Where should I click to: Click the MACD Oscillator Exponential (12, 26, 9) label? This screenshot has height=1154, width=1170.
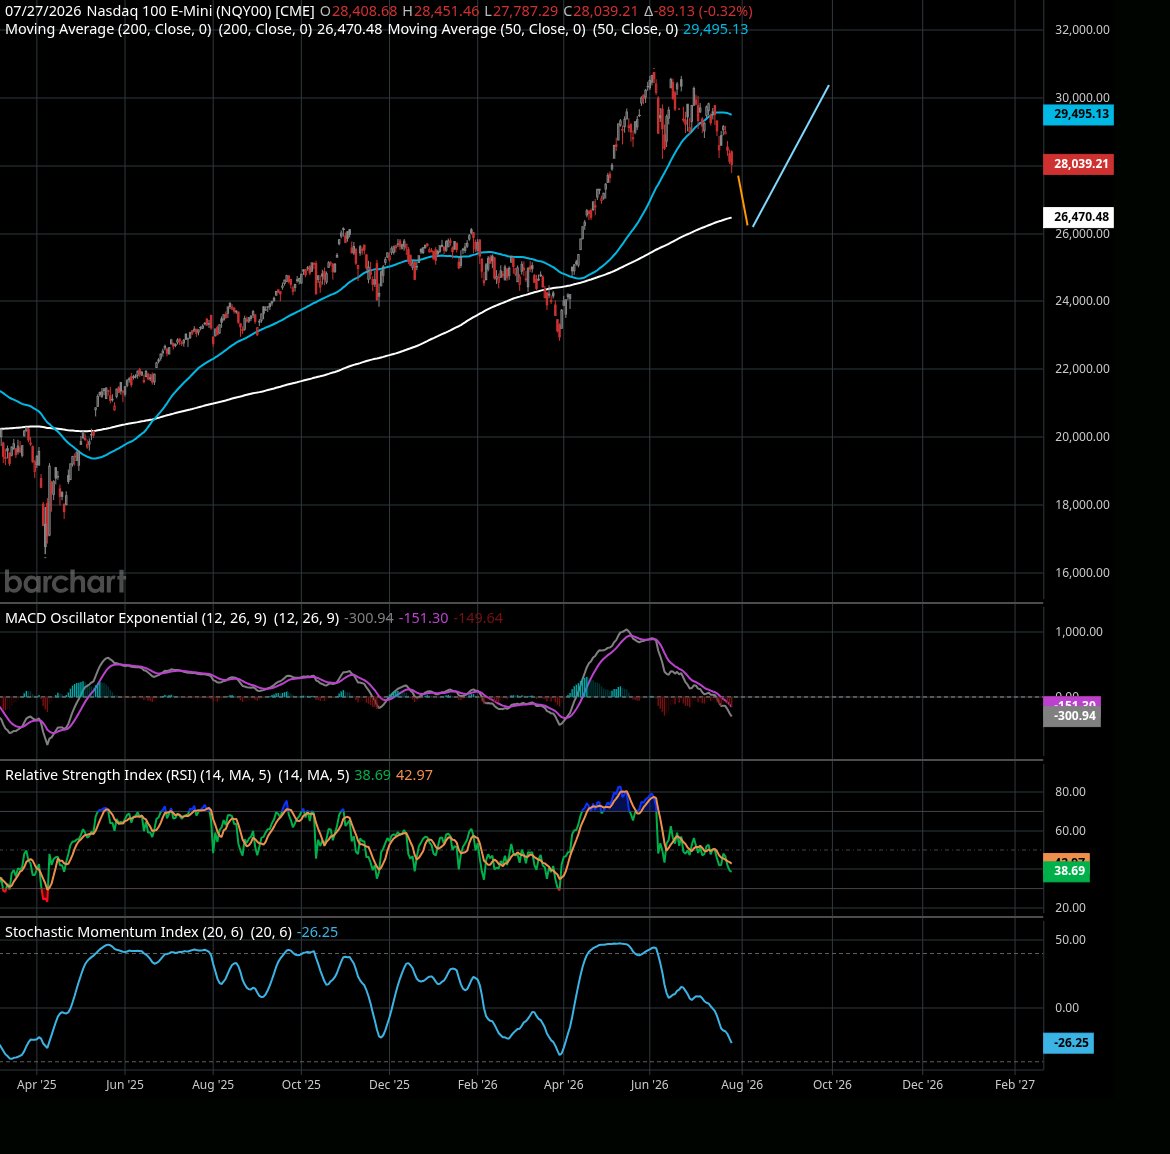[x=136, y=618]
